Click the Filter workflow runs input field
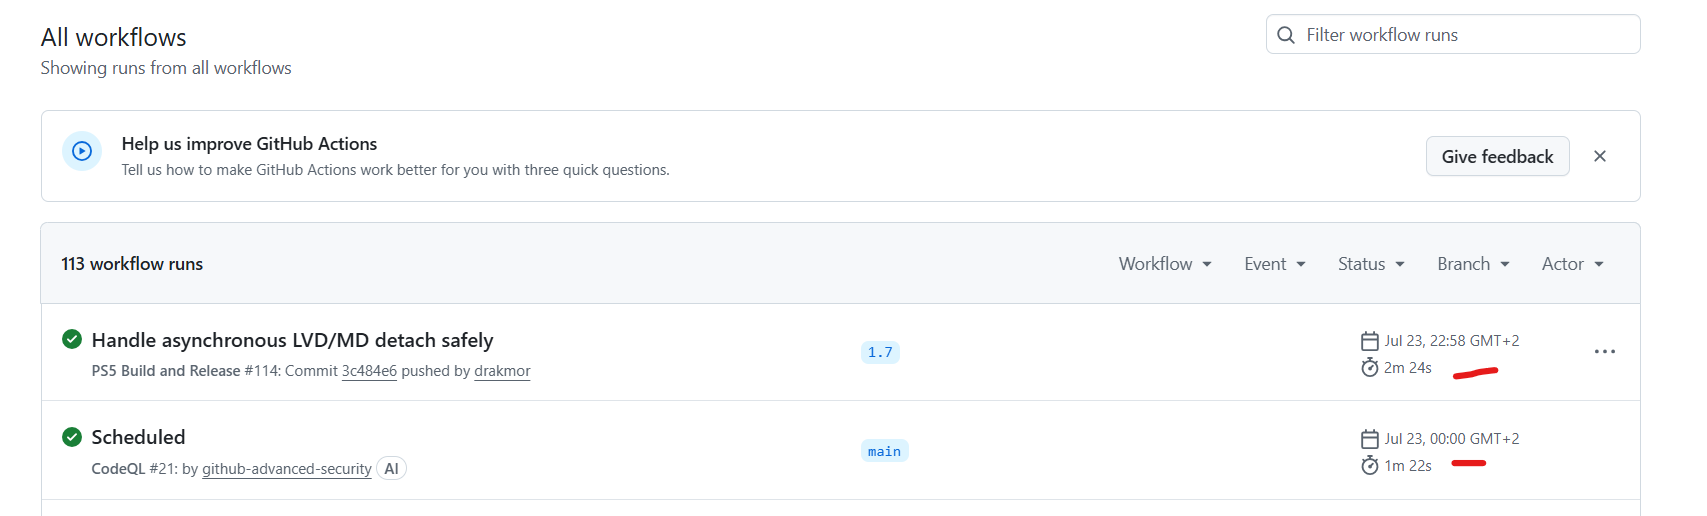 (x=1453, y=34)
